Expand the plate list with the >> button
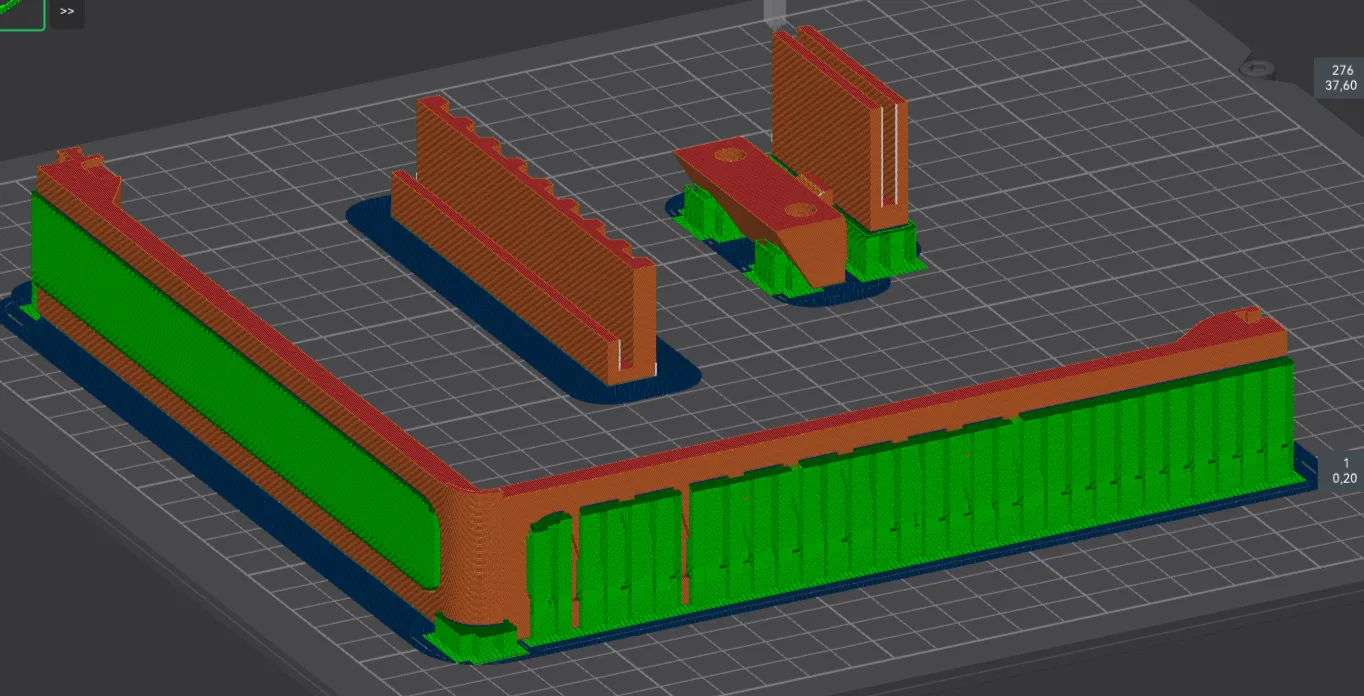 point(67,12)
